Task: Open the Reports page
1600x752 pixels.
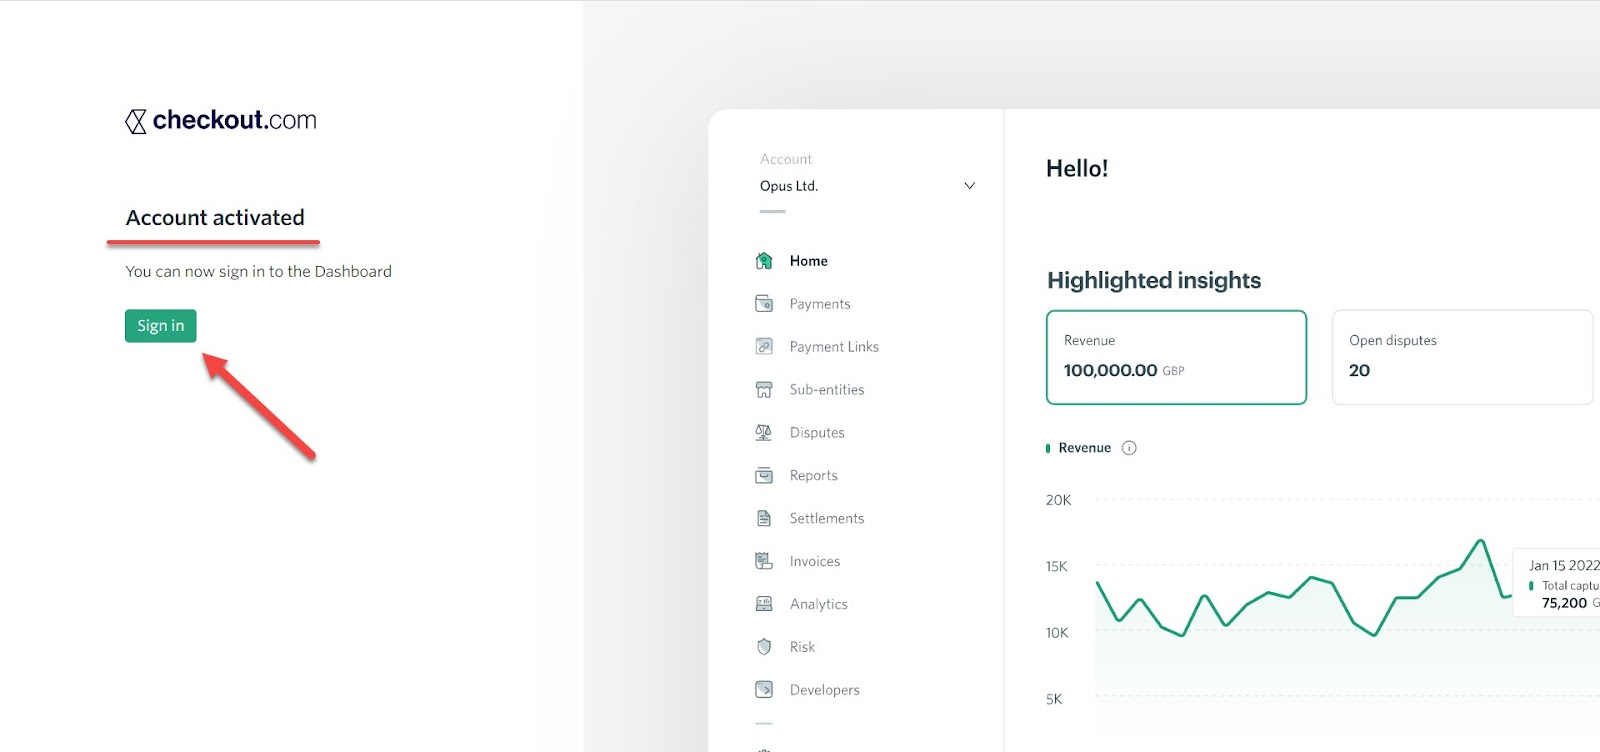Action: [814, 476]
